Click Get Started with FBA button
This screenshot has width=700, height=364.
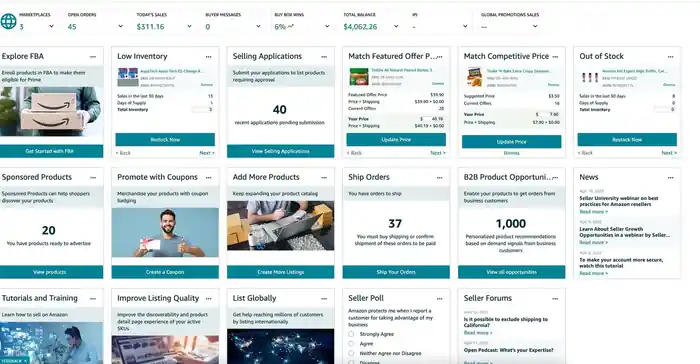[51, 151]
